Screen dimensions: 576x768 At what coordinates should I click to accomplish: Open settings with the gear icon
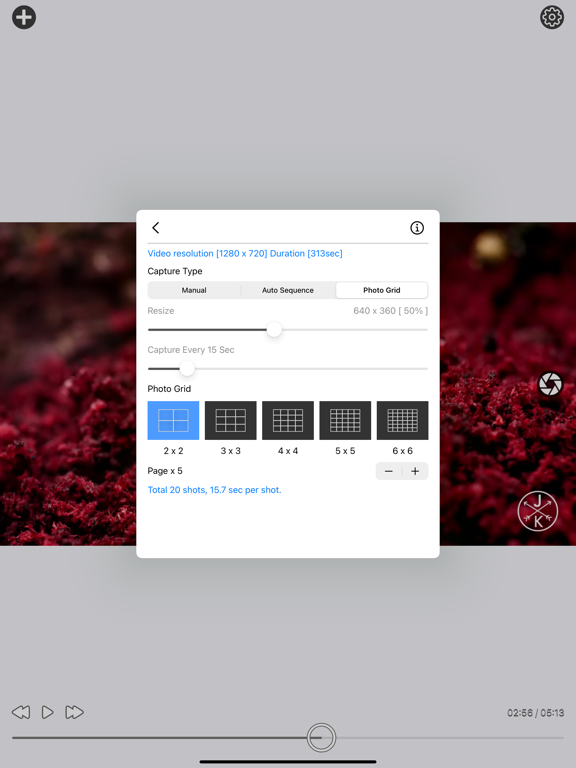(552, 18)
